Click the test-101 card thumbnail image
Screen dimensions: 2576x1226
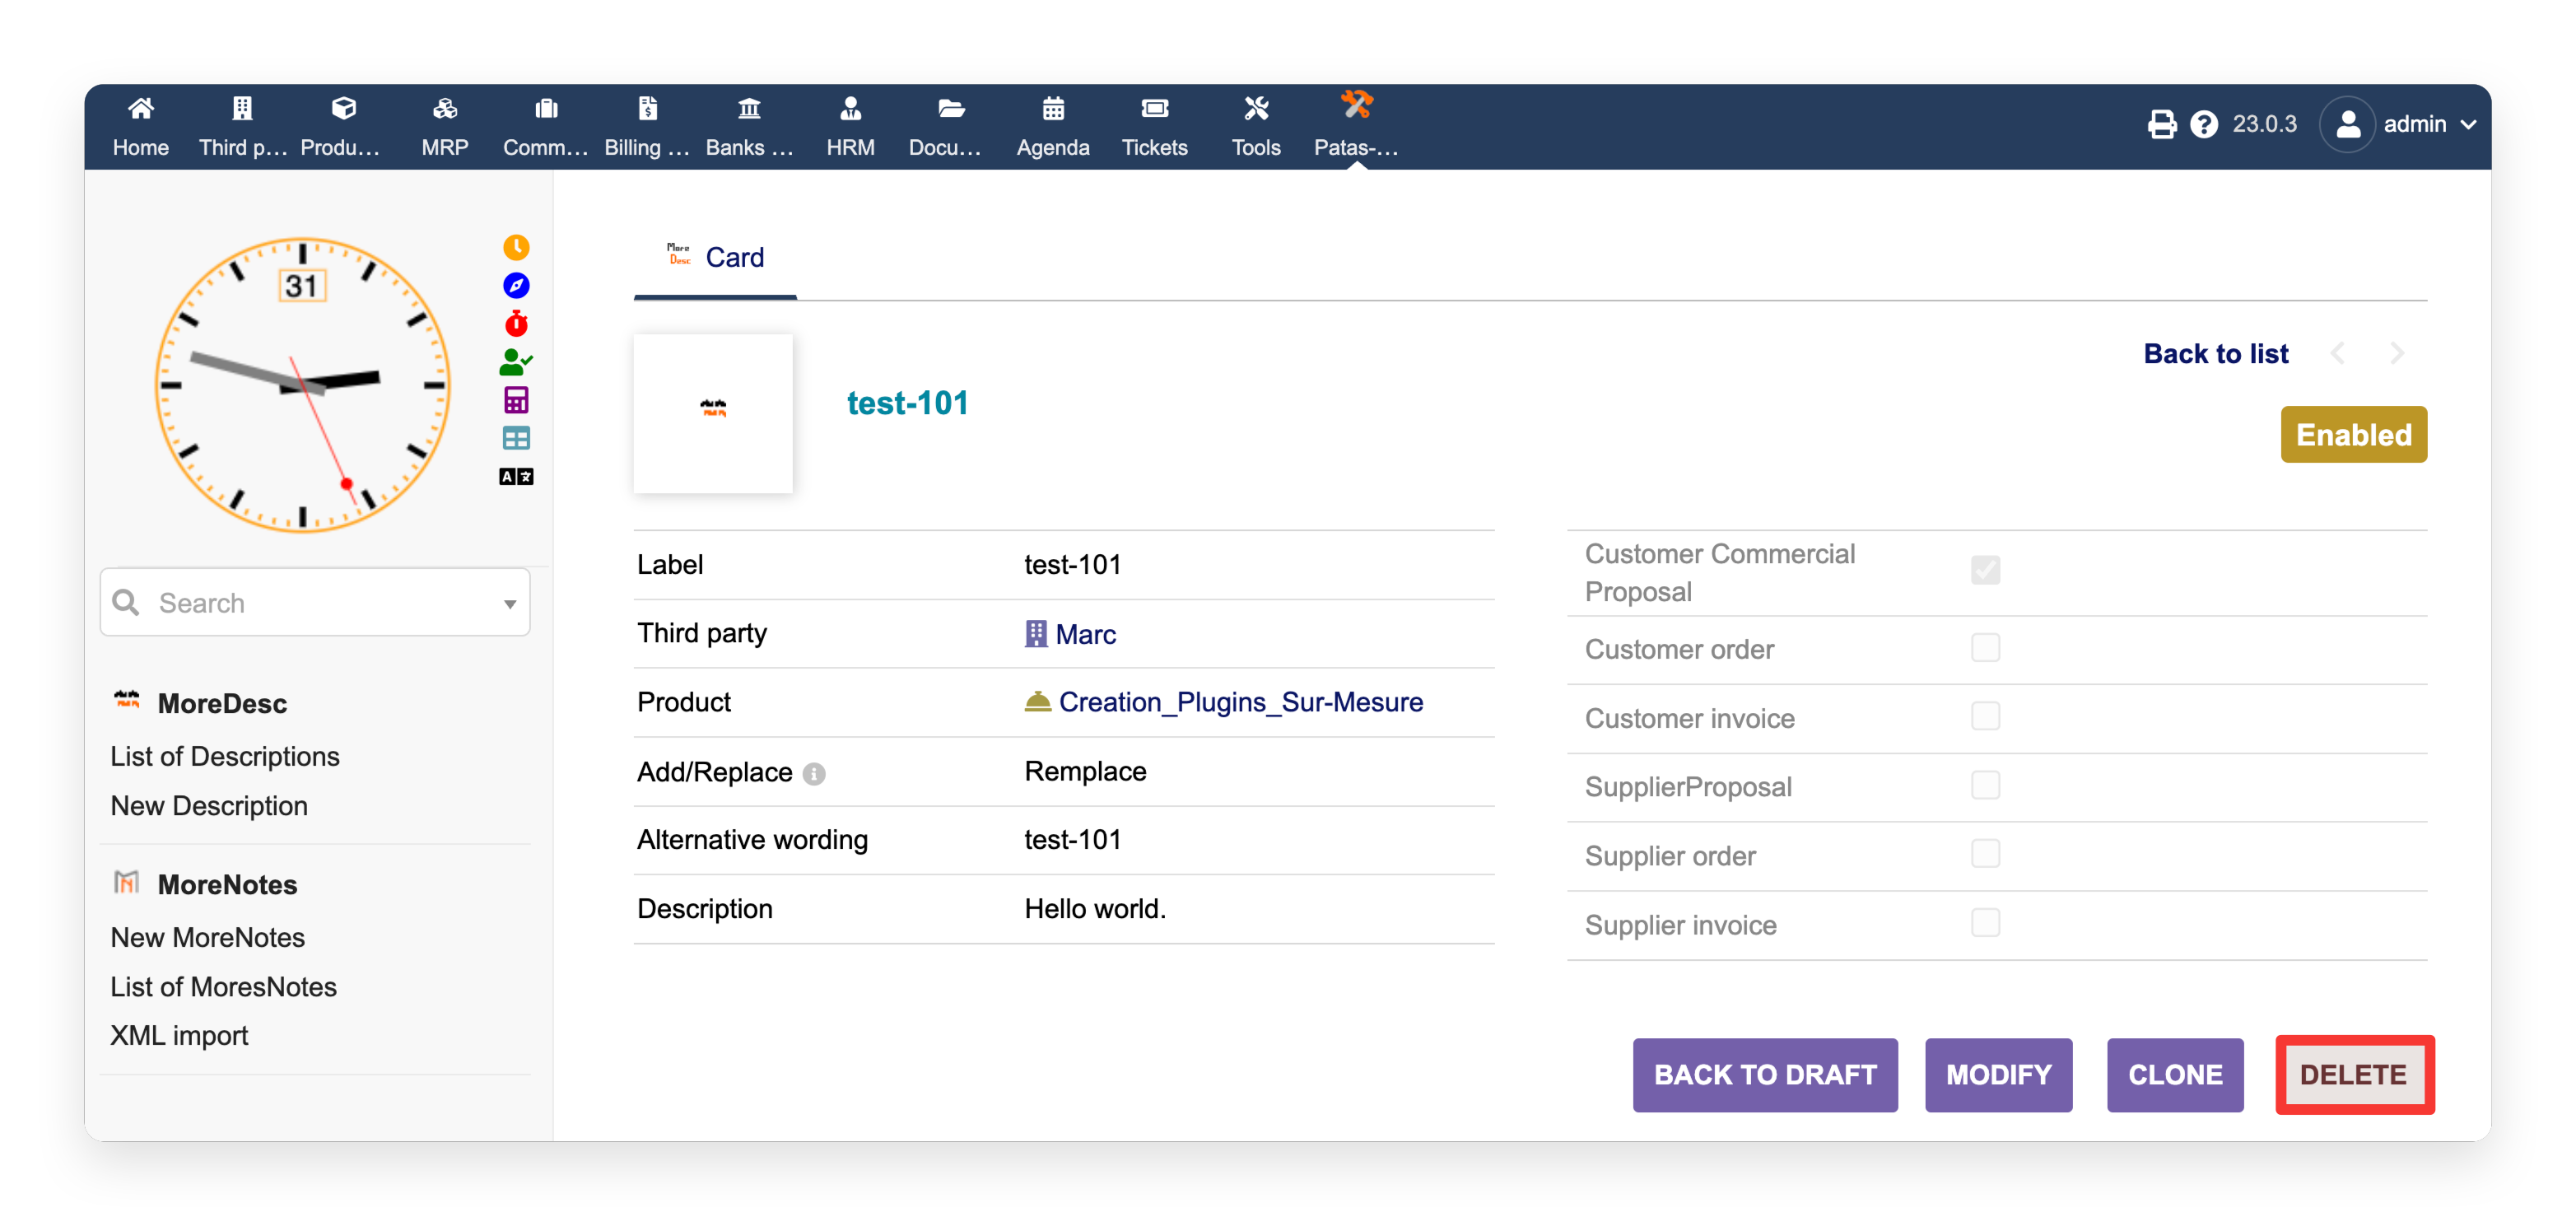(x=713, y=413)
